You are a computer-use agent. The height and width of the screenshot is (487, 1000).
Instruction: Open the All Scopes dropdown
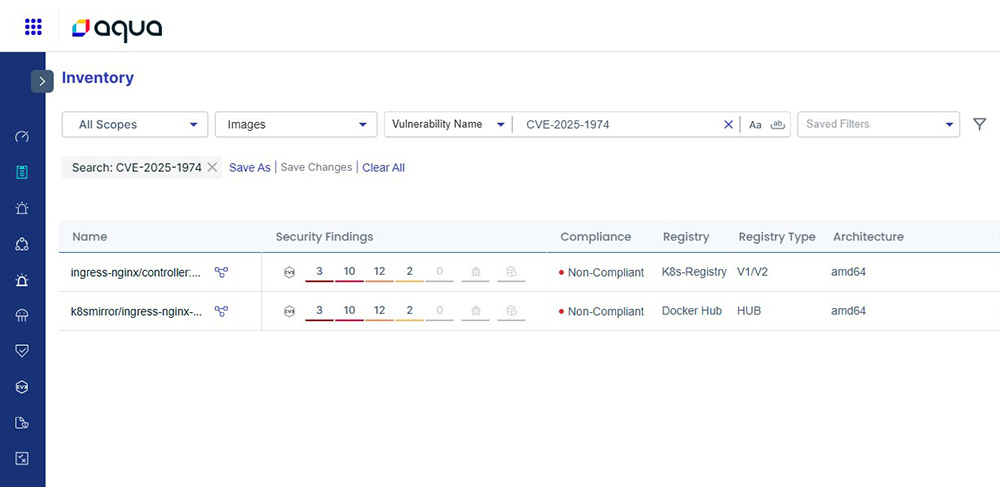click(135, 125)
